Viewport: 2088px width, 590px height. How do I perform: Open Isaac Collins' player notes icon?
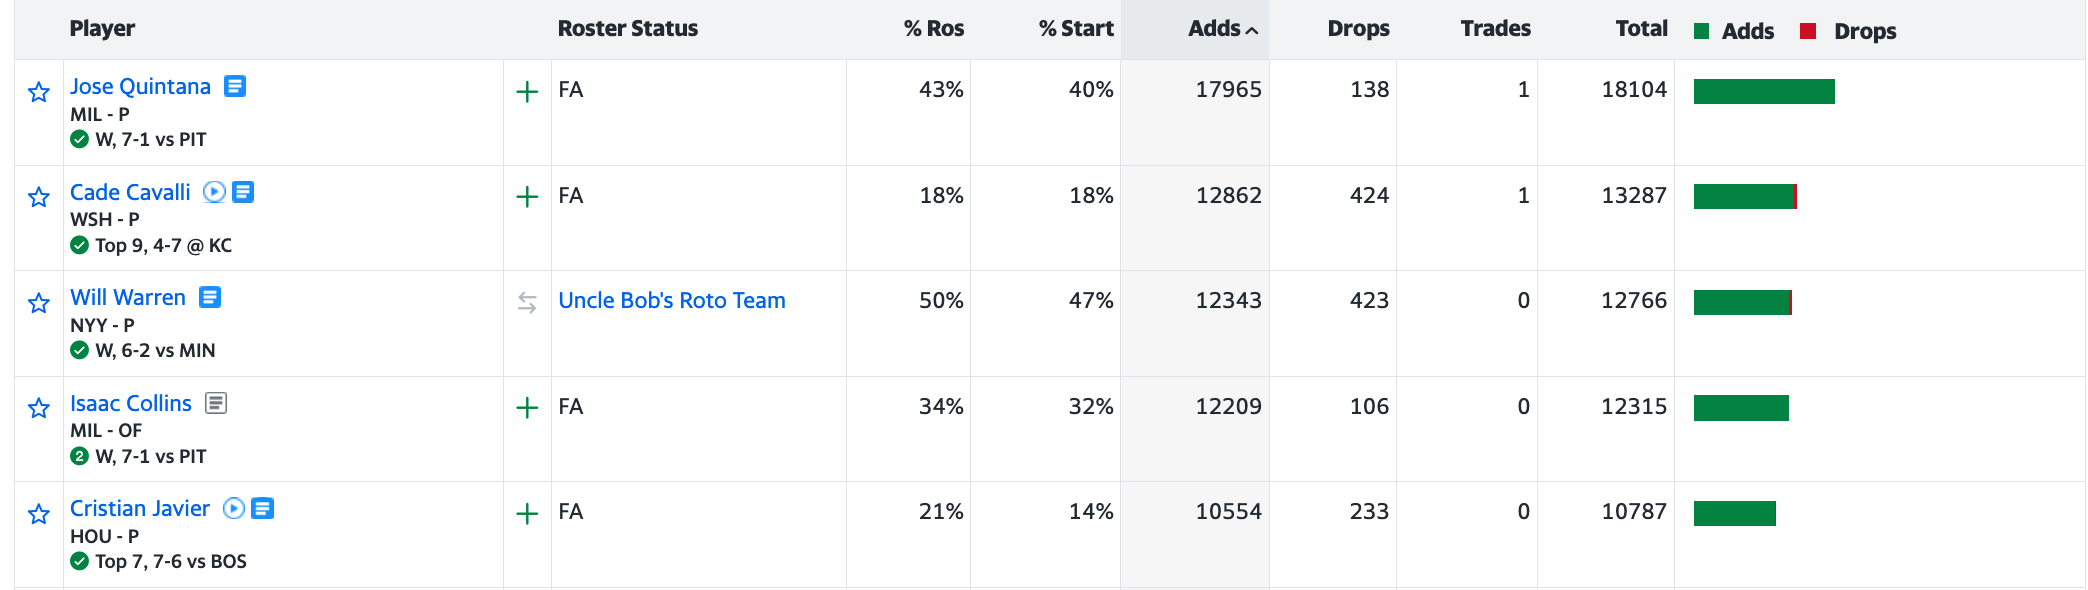(216, 403)
